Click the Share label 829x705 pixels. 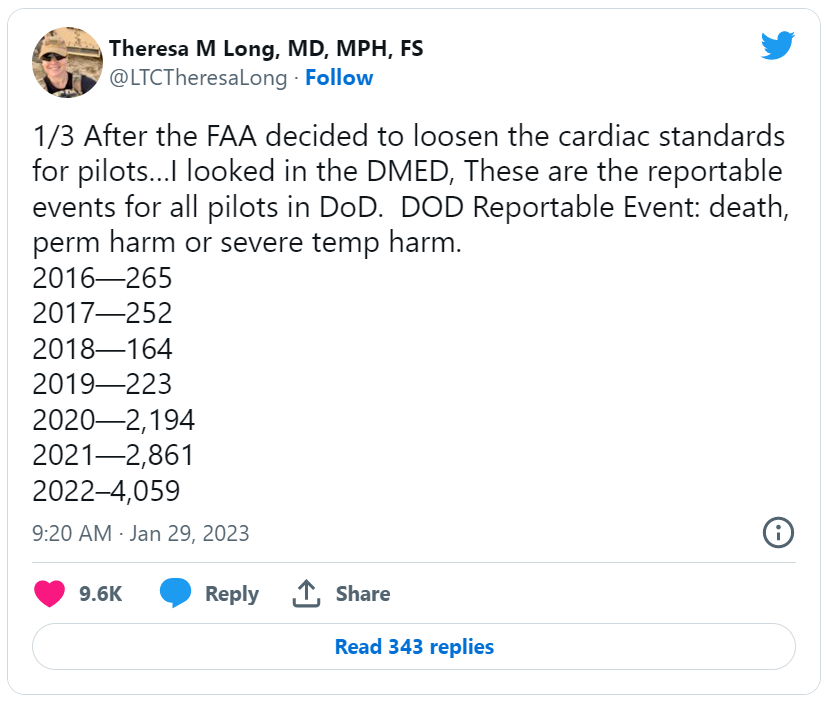363,593
